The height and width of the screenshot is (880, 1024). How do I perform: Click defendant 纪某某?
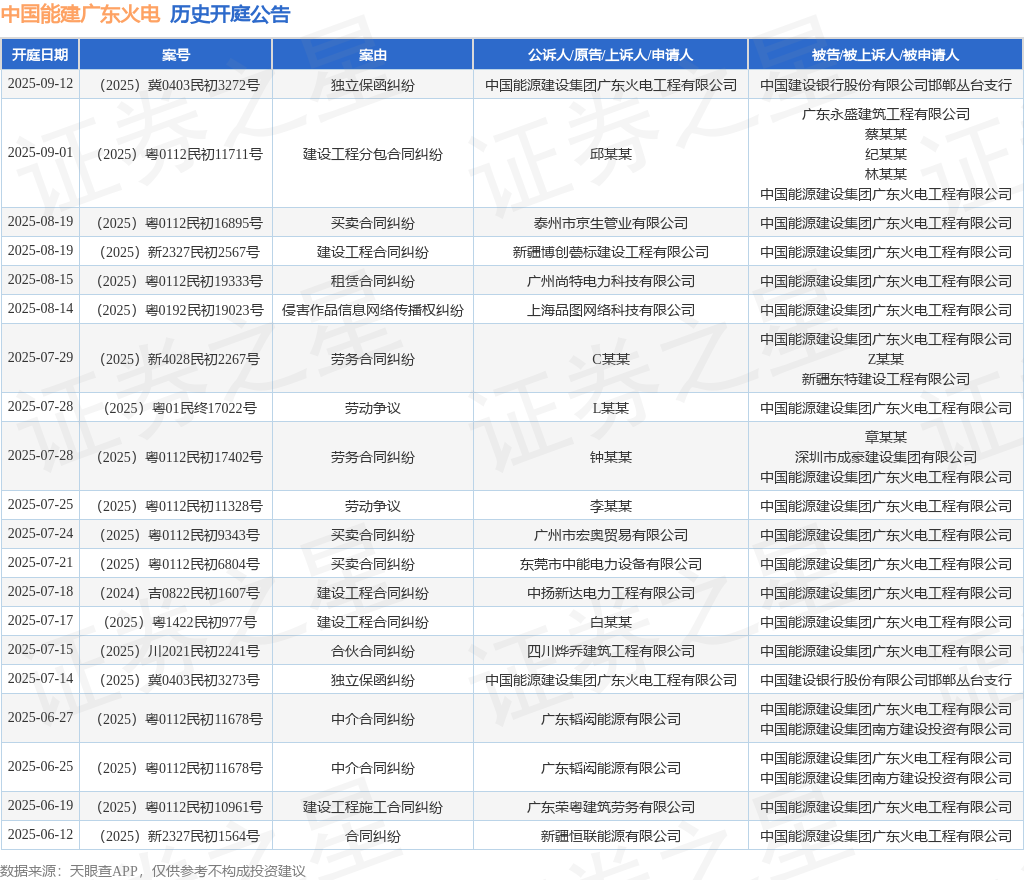tap(886, 154)
